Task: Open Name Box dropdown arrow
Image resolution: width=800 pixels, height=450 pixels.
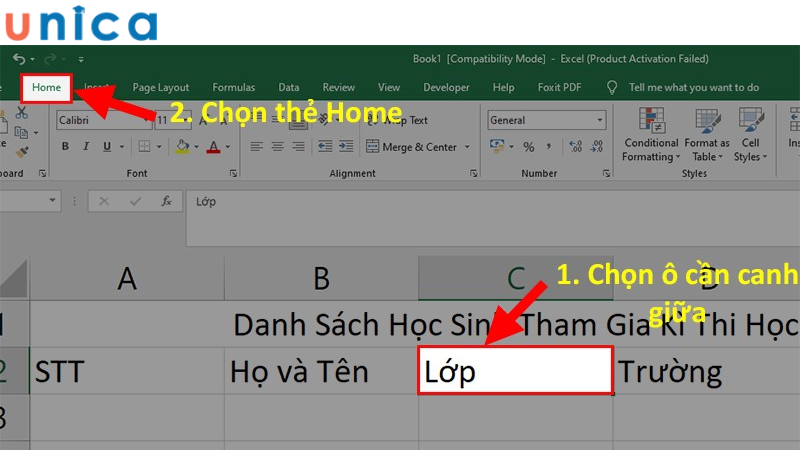Action: (x=52, y=201)
